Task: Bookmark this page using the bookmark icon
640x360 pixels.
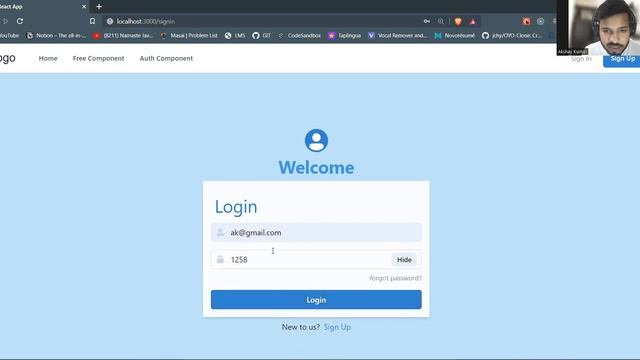Action: 92,21
